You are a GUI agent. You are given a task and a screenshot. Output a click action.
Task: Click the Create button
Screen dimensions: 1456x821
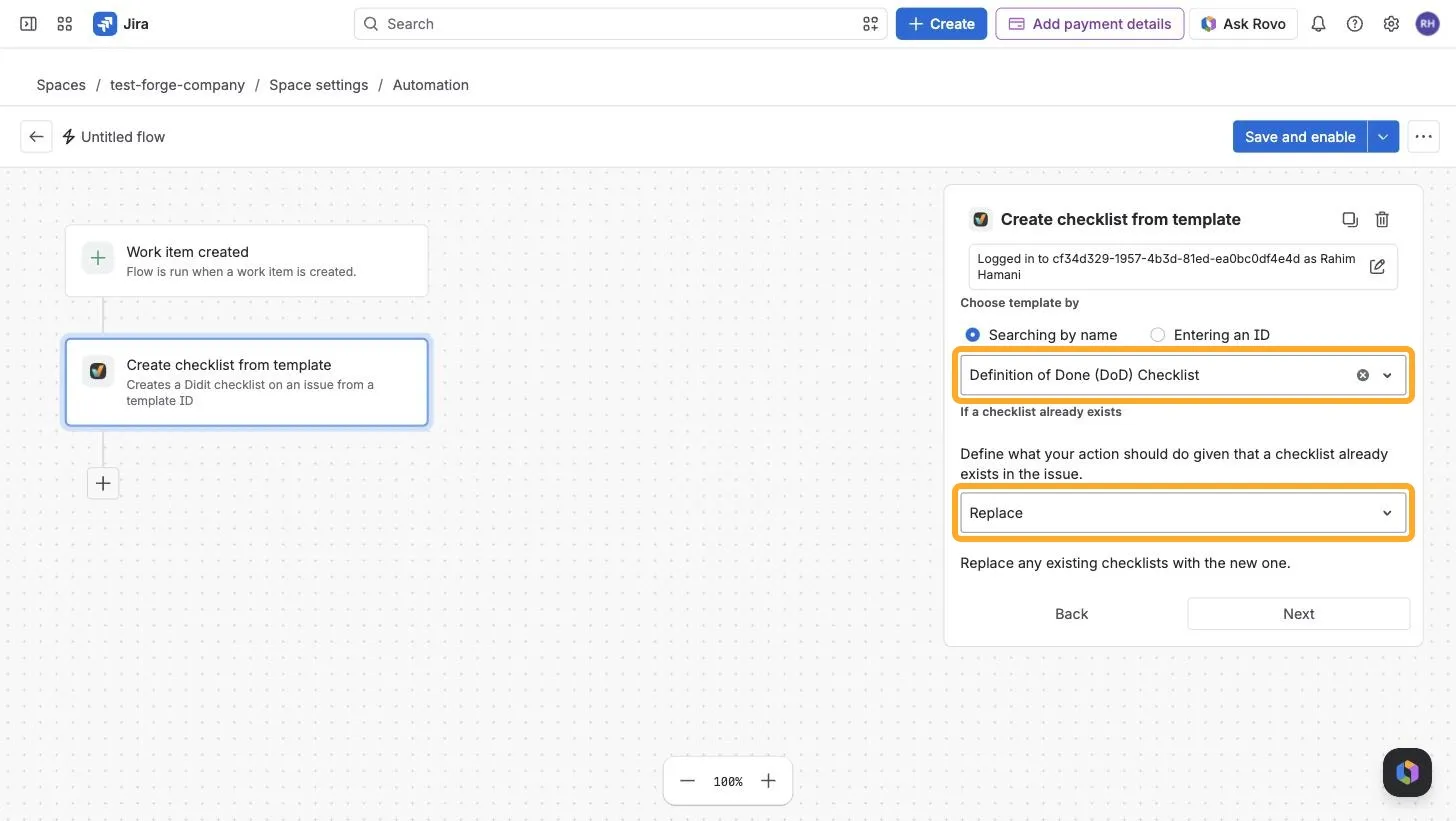click(x=941, y=24)
